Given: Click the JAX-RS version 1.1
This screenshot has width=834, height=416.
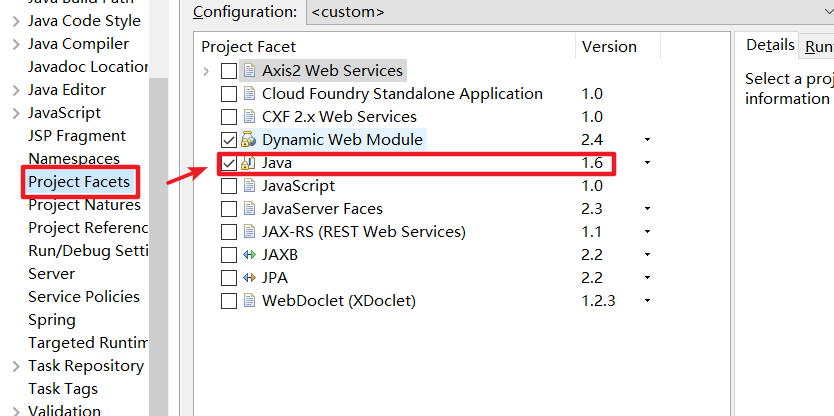Looking at the screenshot, I should click(591, 232).
